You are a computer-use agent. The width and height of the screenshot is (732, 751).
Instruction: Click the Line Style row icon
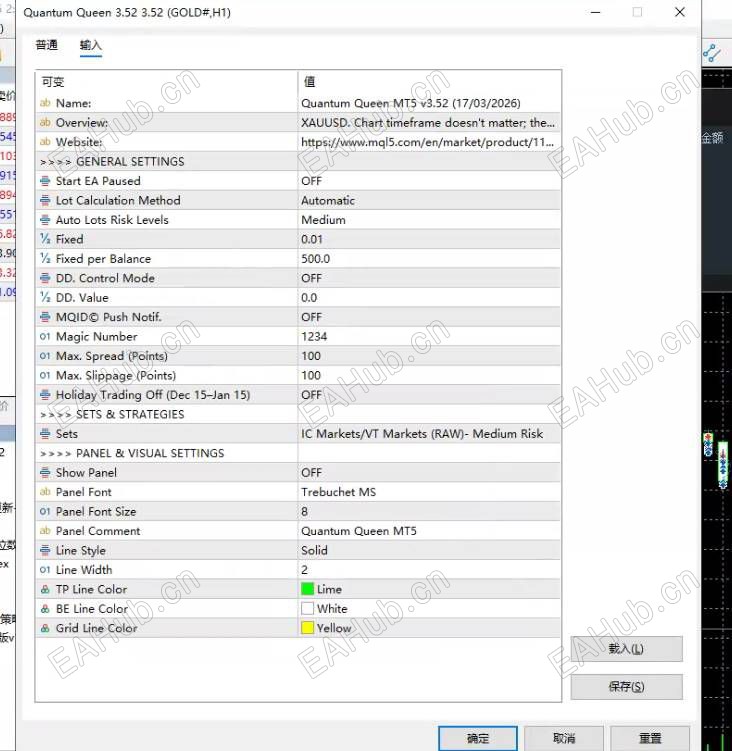tap(45, 550)
